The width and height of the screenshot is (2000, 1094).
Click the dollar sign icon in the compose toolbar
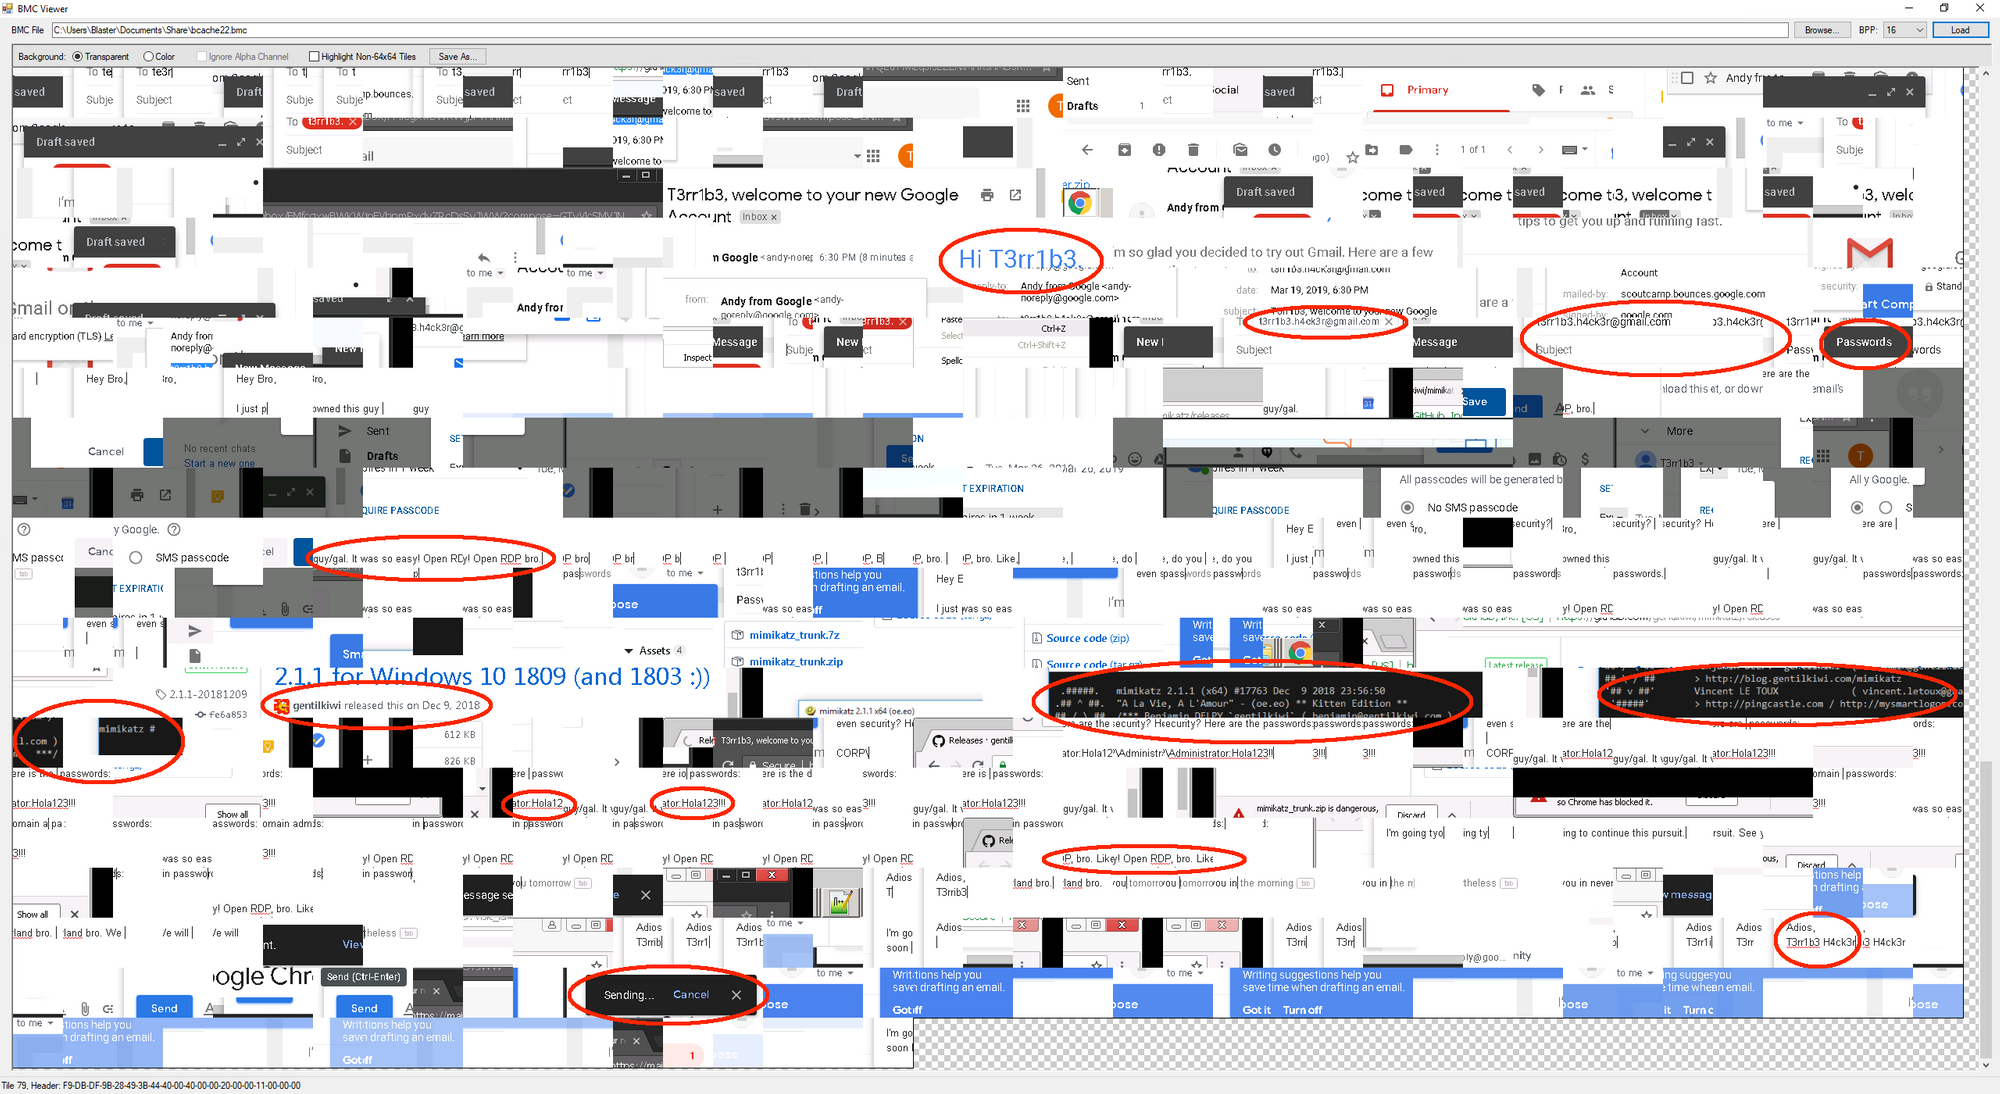(1585, 459)
